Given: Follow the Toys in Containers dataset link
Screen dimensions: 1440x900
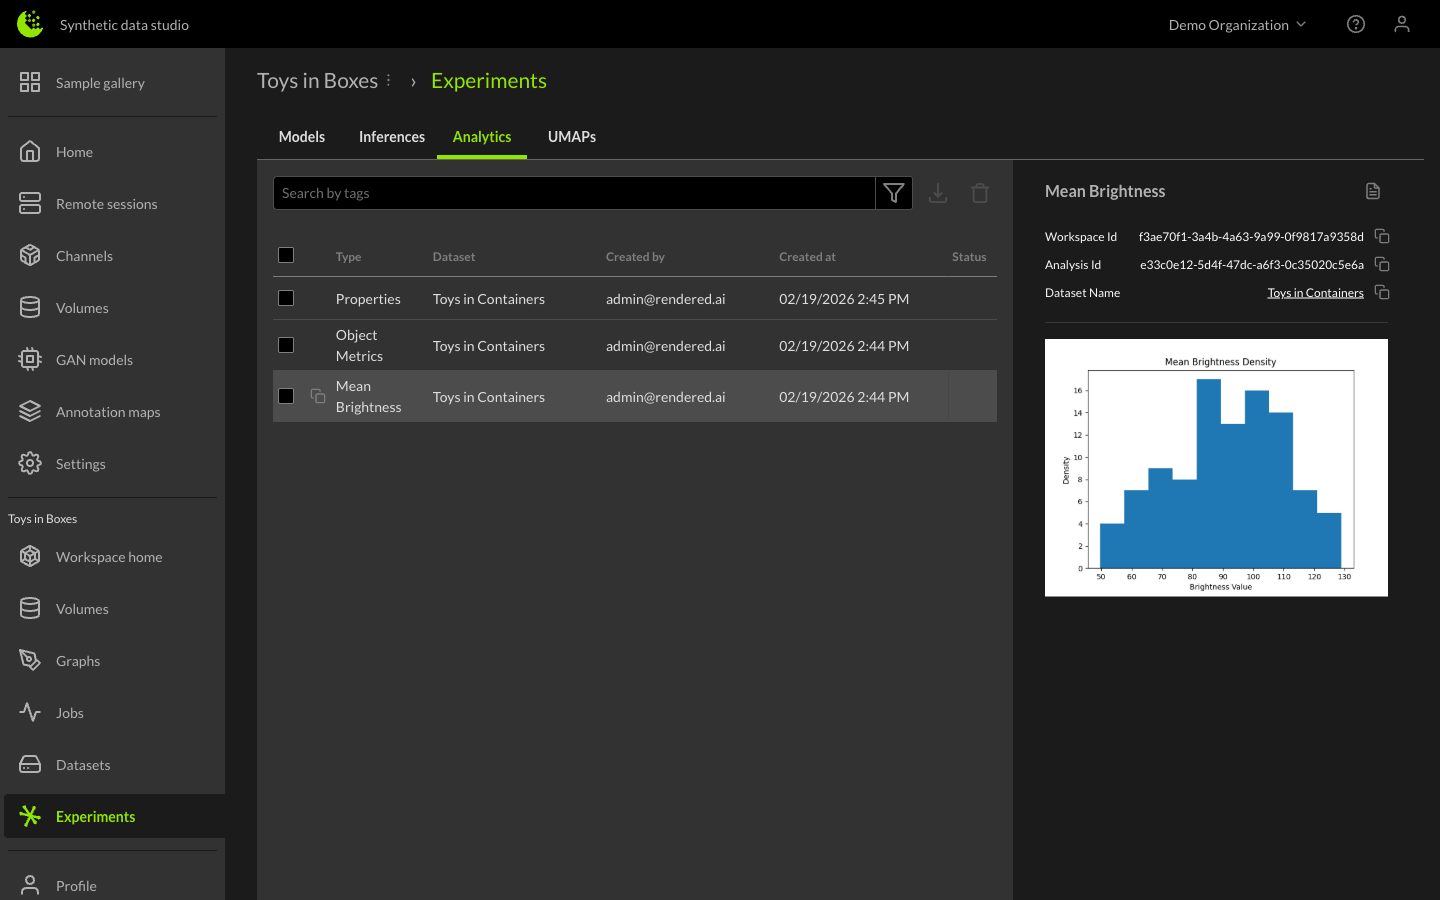Looking at the screenshot, I should click(x=1315, y=293).
